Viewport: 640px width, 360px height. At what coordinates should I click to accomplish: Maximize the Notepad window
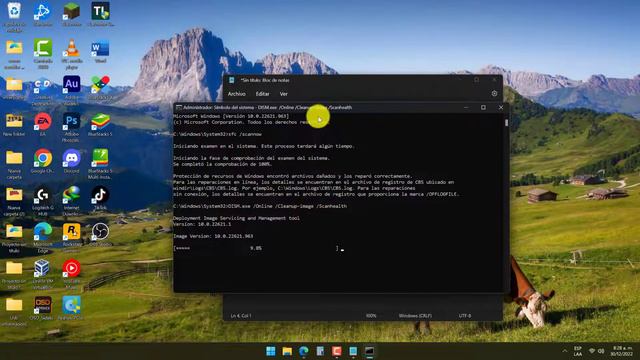coord(476,80)
